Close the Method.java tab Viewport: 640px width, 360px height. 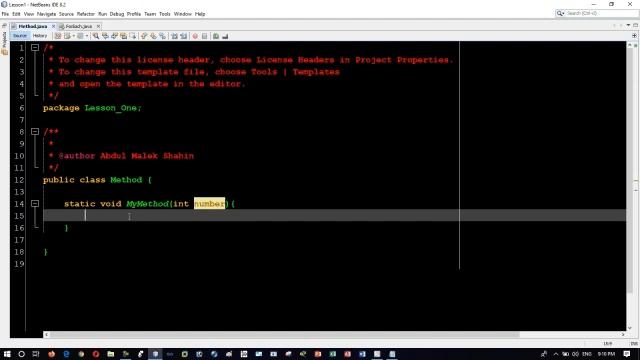click(53, 26)
